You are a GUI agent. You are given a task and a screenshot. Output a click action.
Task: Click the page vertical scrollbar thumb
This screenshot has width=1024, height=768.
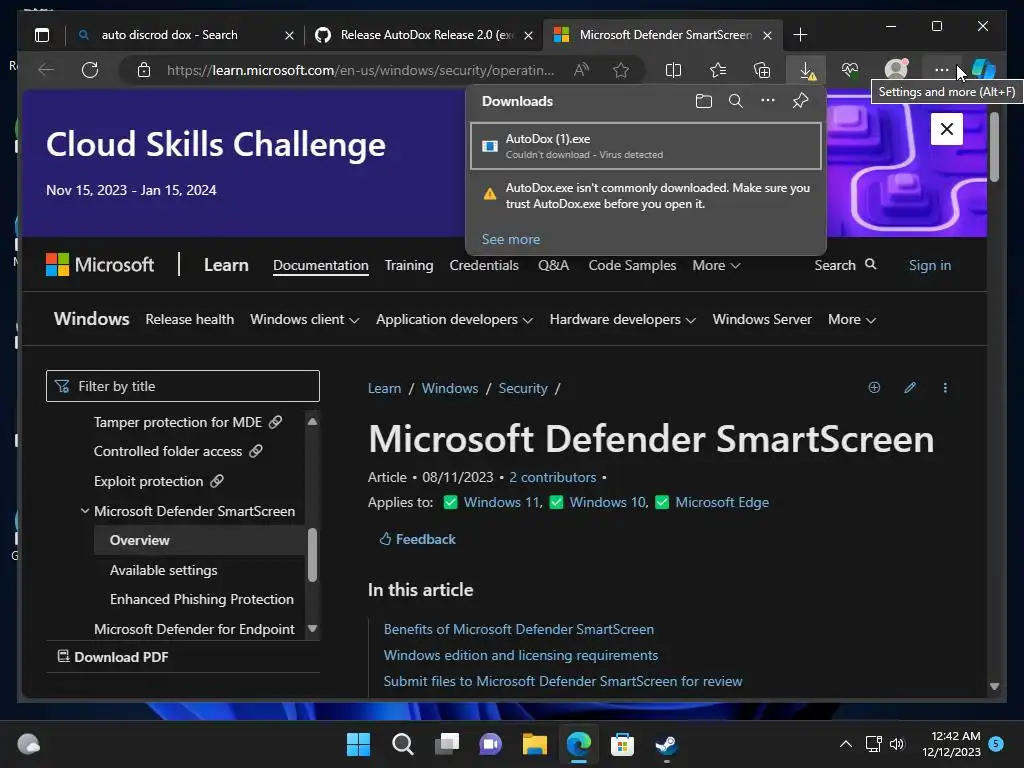(x=994, y=147)
